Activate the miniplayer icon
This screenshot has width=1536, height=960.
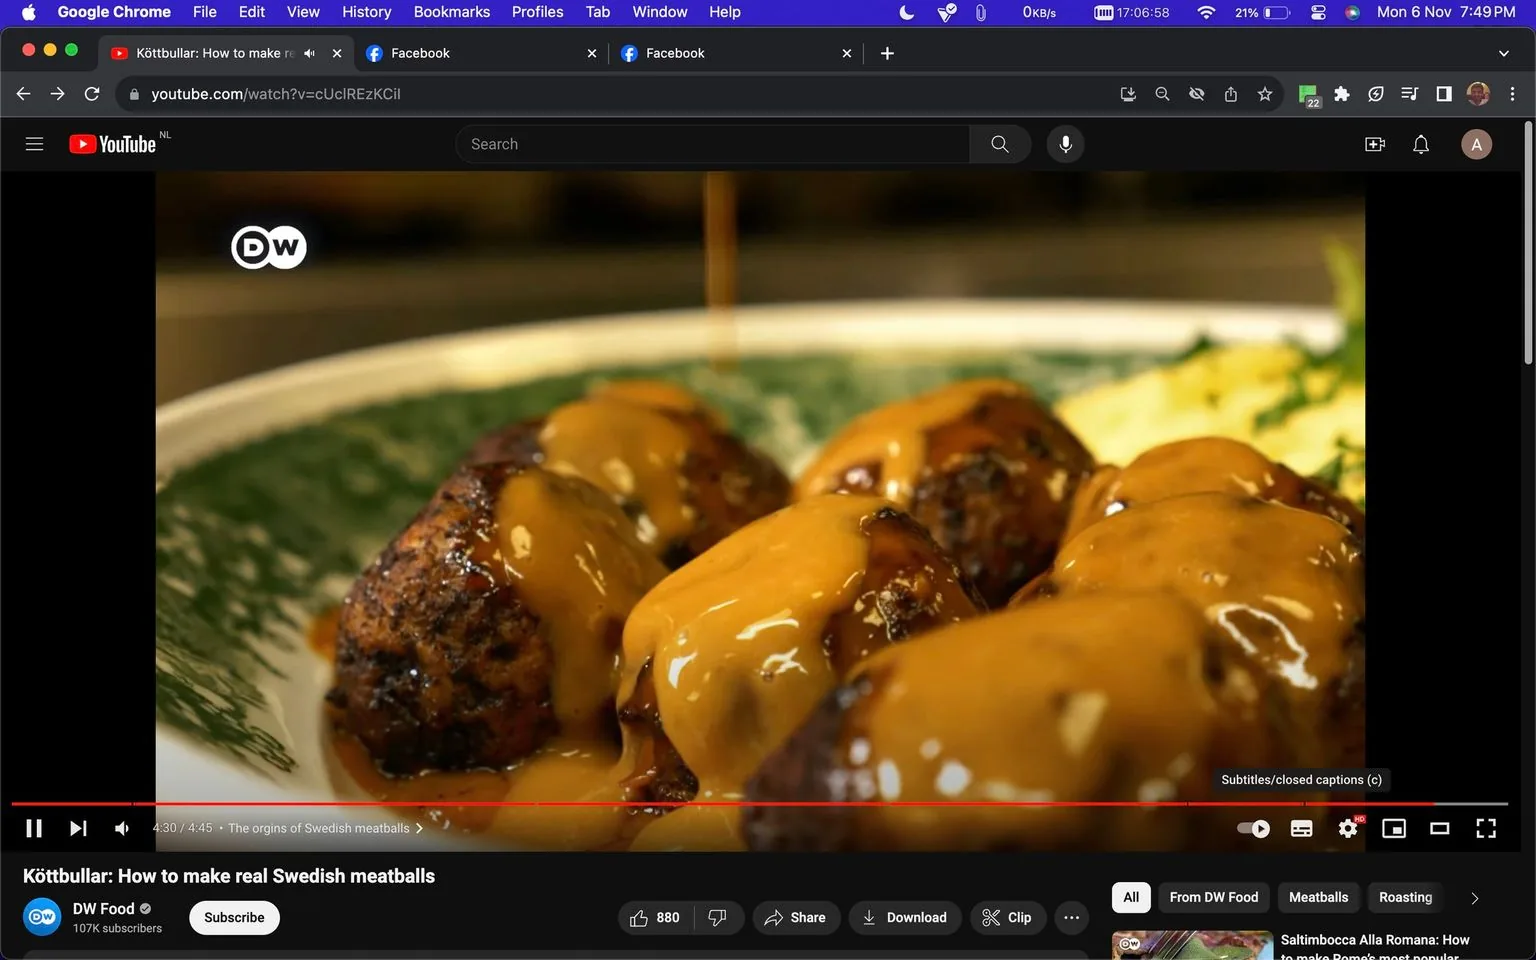1393,828
